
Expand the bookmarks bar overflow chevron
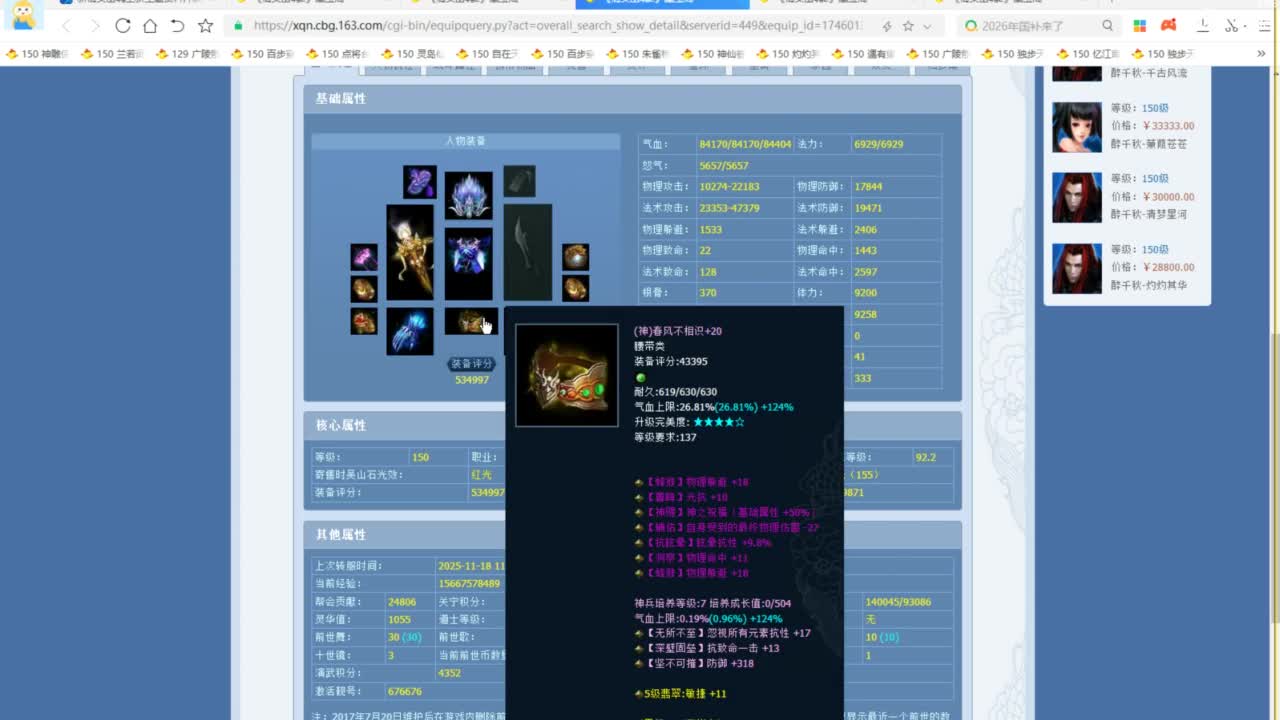[1261, 54]
